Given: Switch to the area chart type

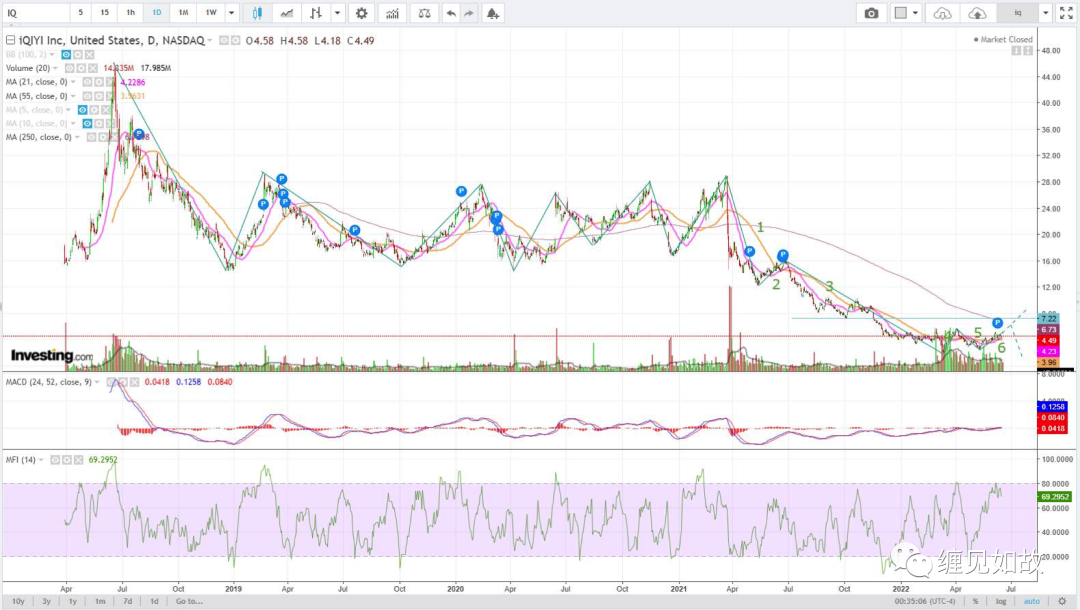Looking at the screenshot, I should pyautogui.click(x=287, y=13).
